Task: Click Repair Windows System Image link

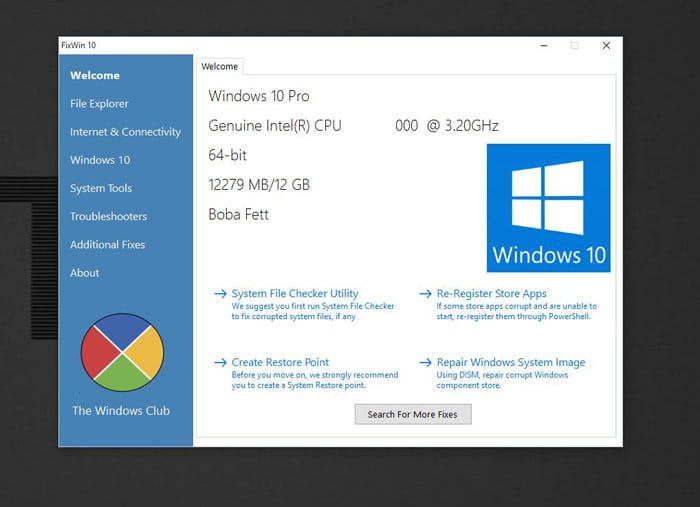Action: point(511,362)
